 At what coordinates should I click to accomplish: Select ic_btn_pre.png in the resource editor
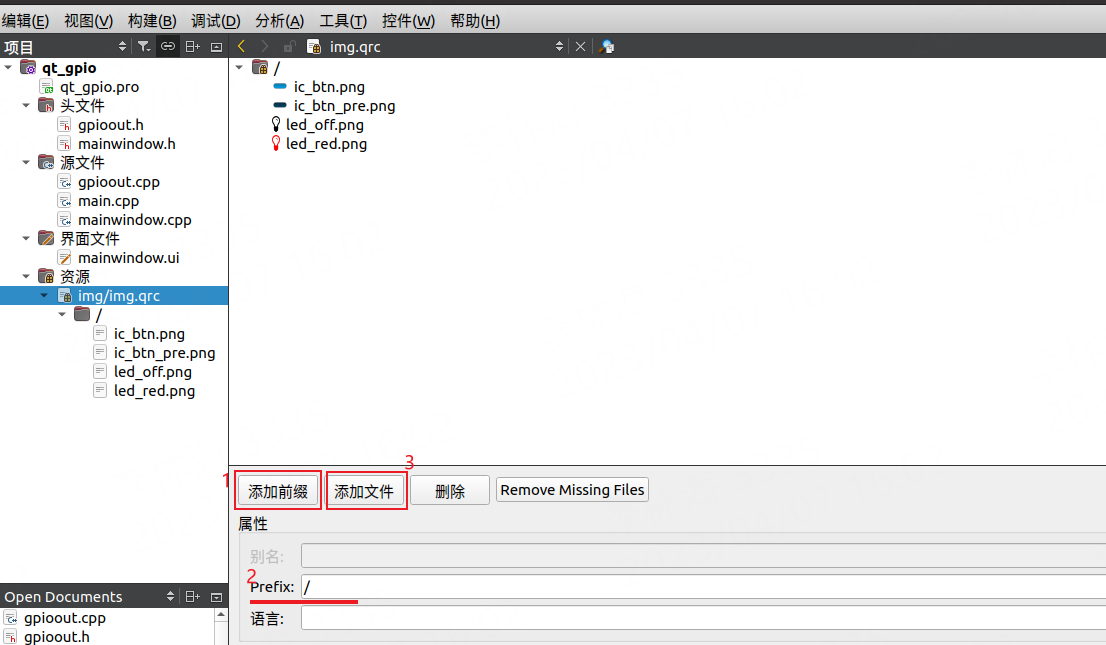click(344, 106)
